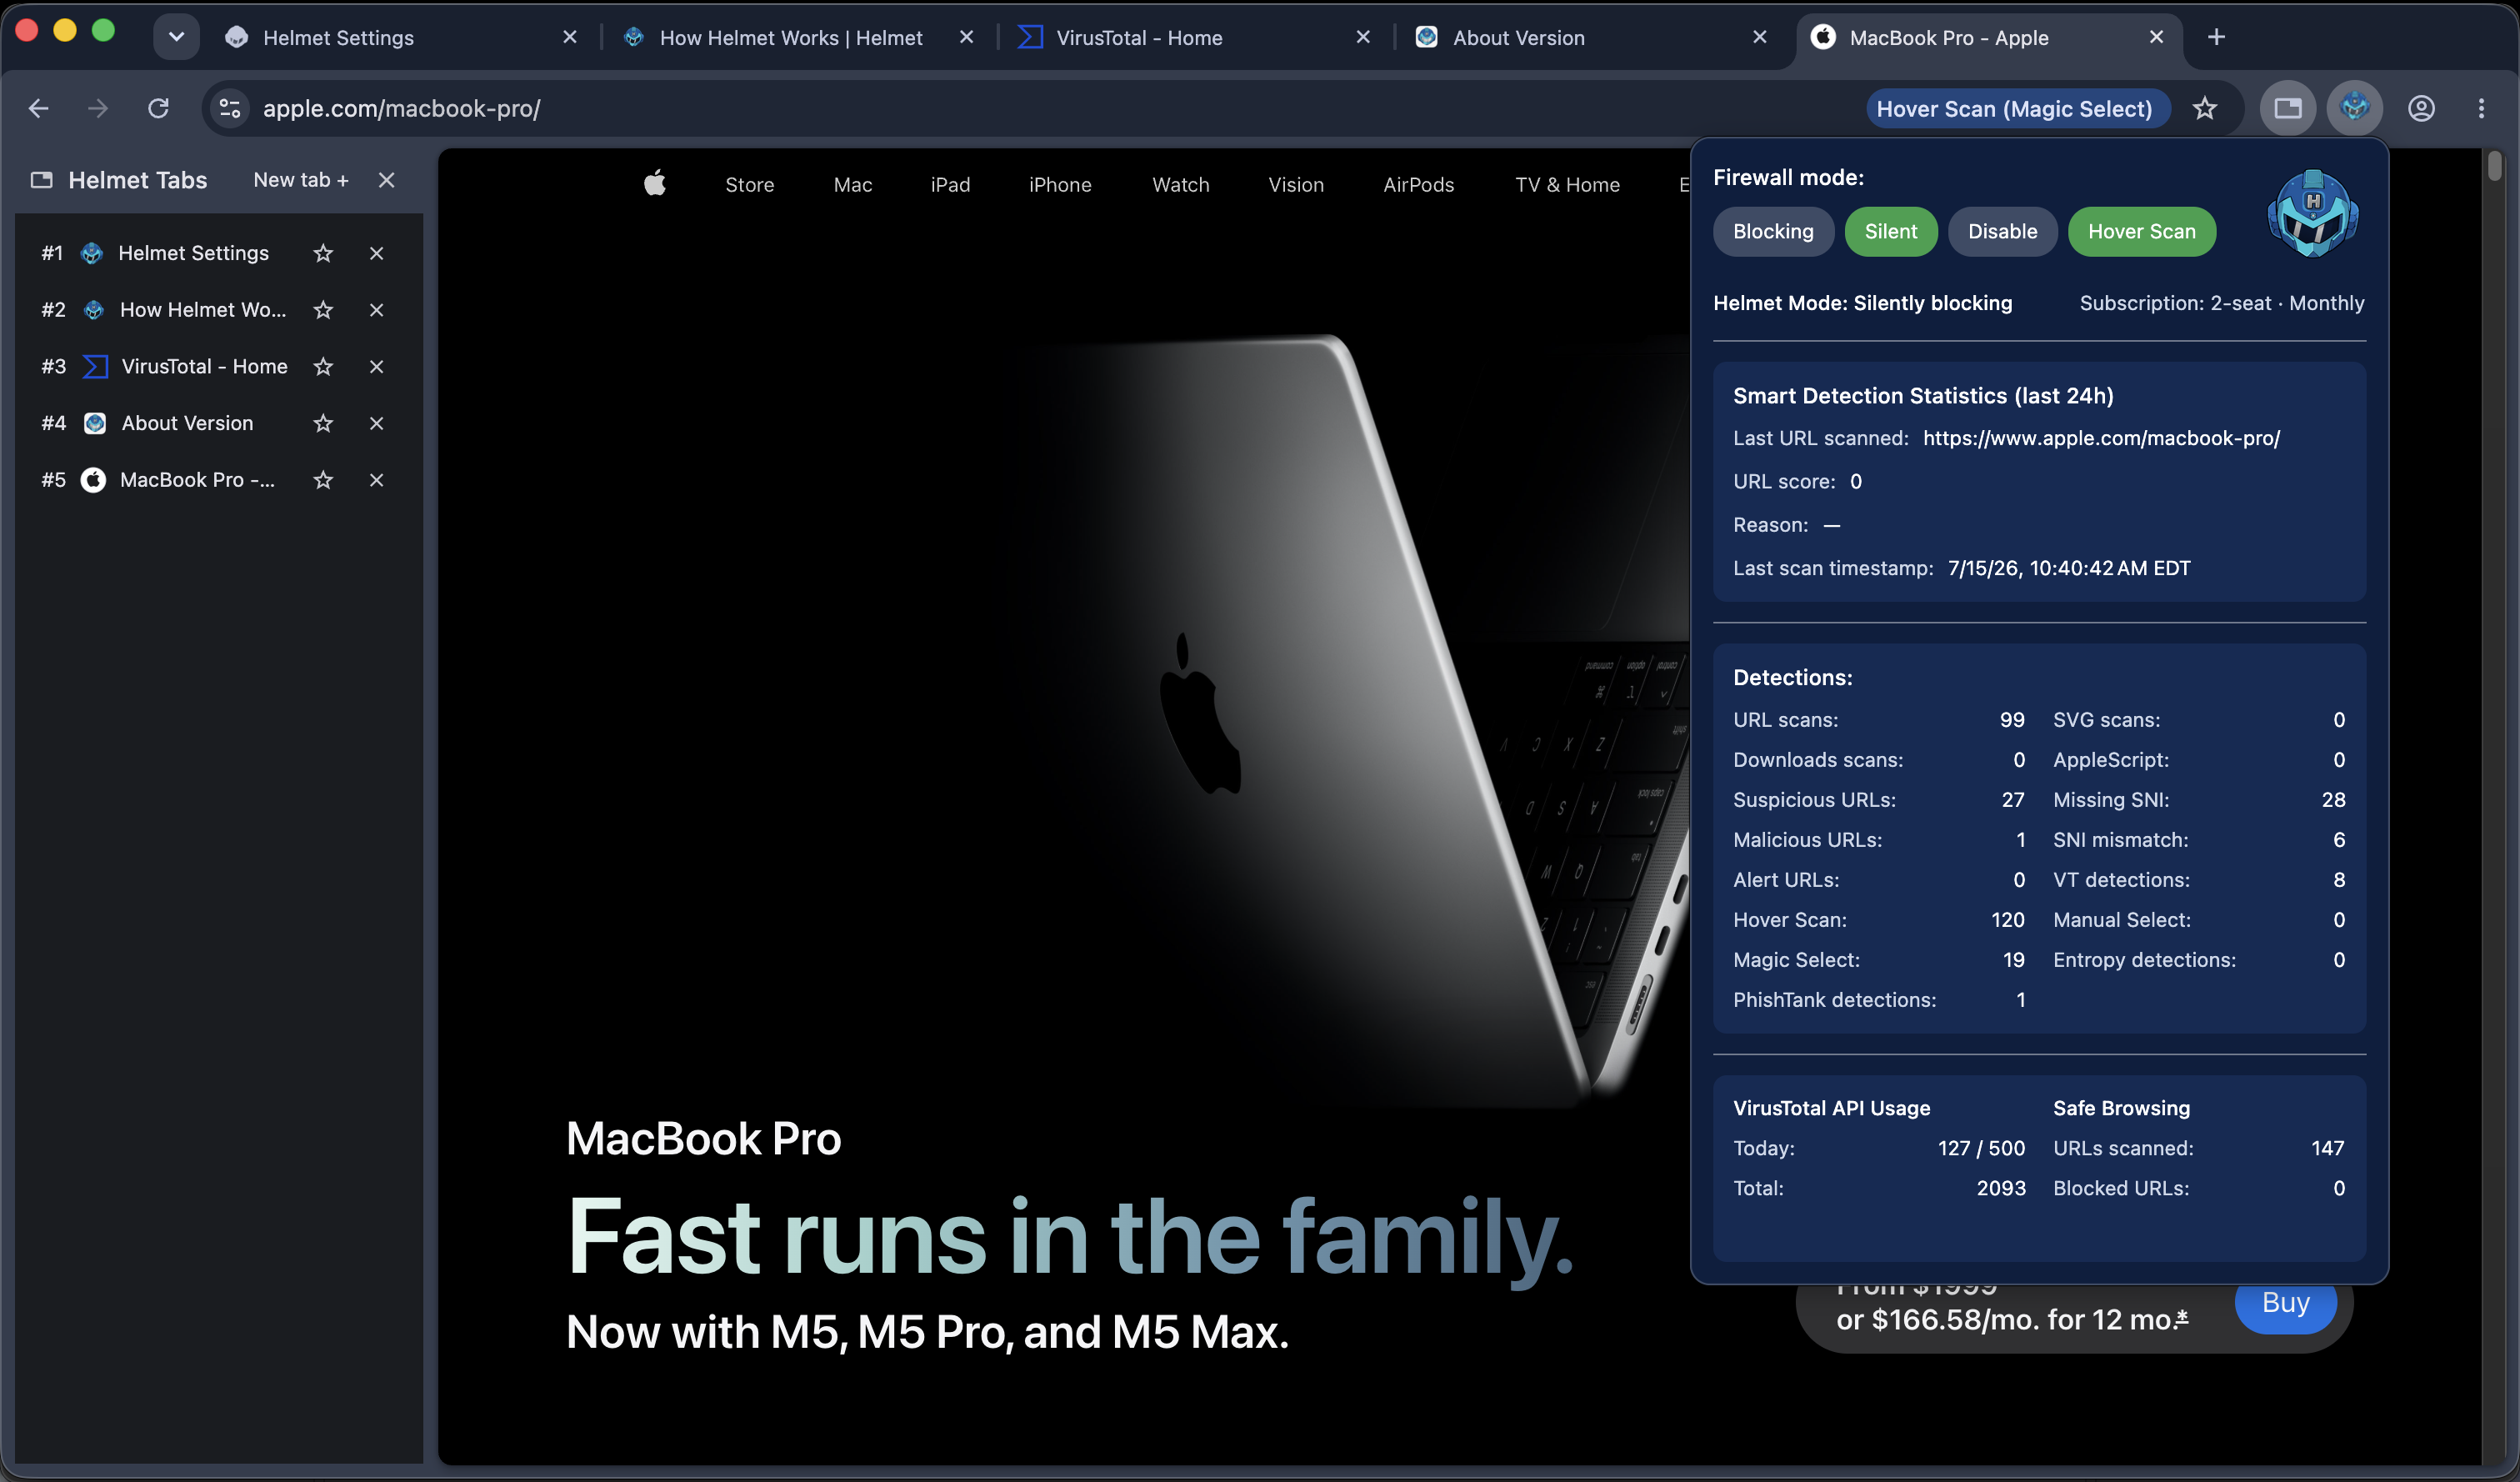The image size is (2520, 1482).
Task: Open Chrome's three-dot menu
Action: [x=2481, y=108]
